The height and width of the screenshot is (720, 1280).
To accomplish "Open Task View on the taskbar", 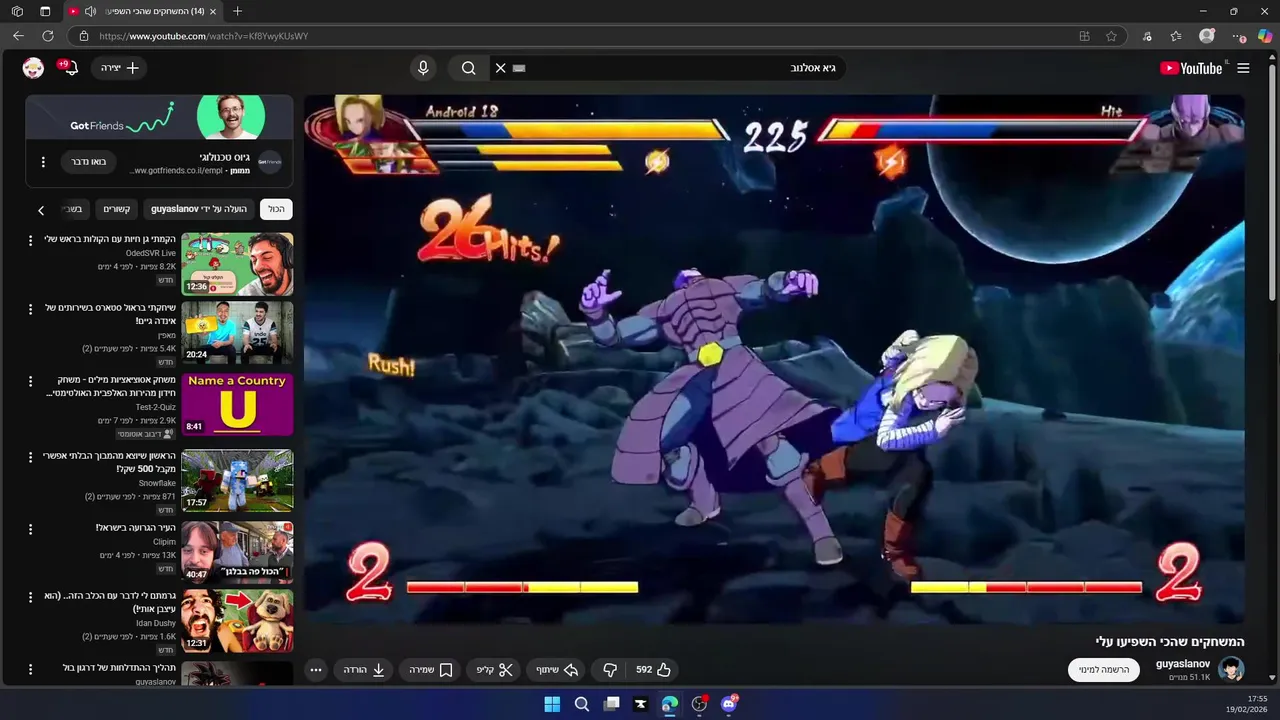I will point(611,704).
